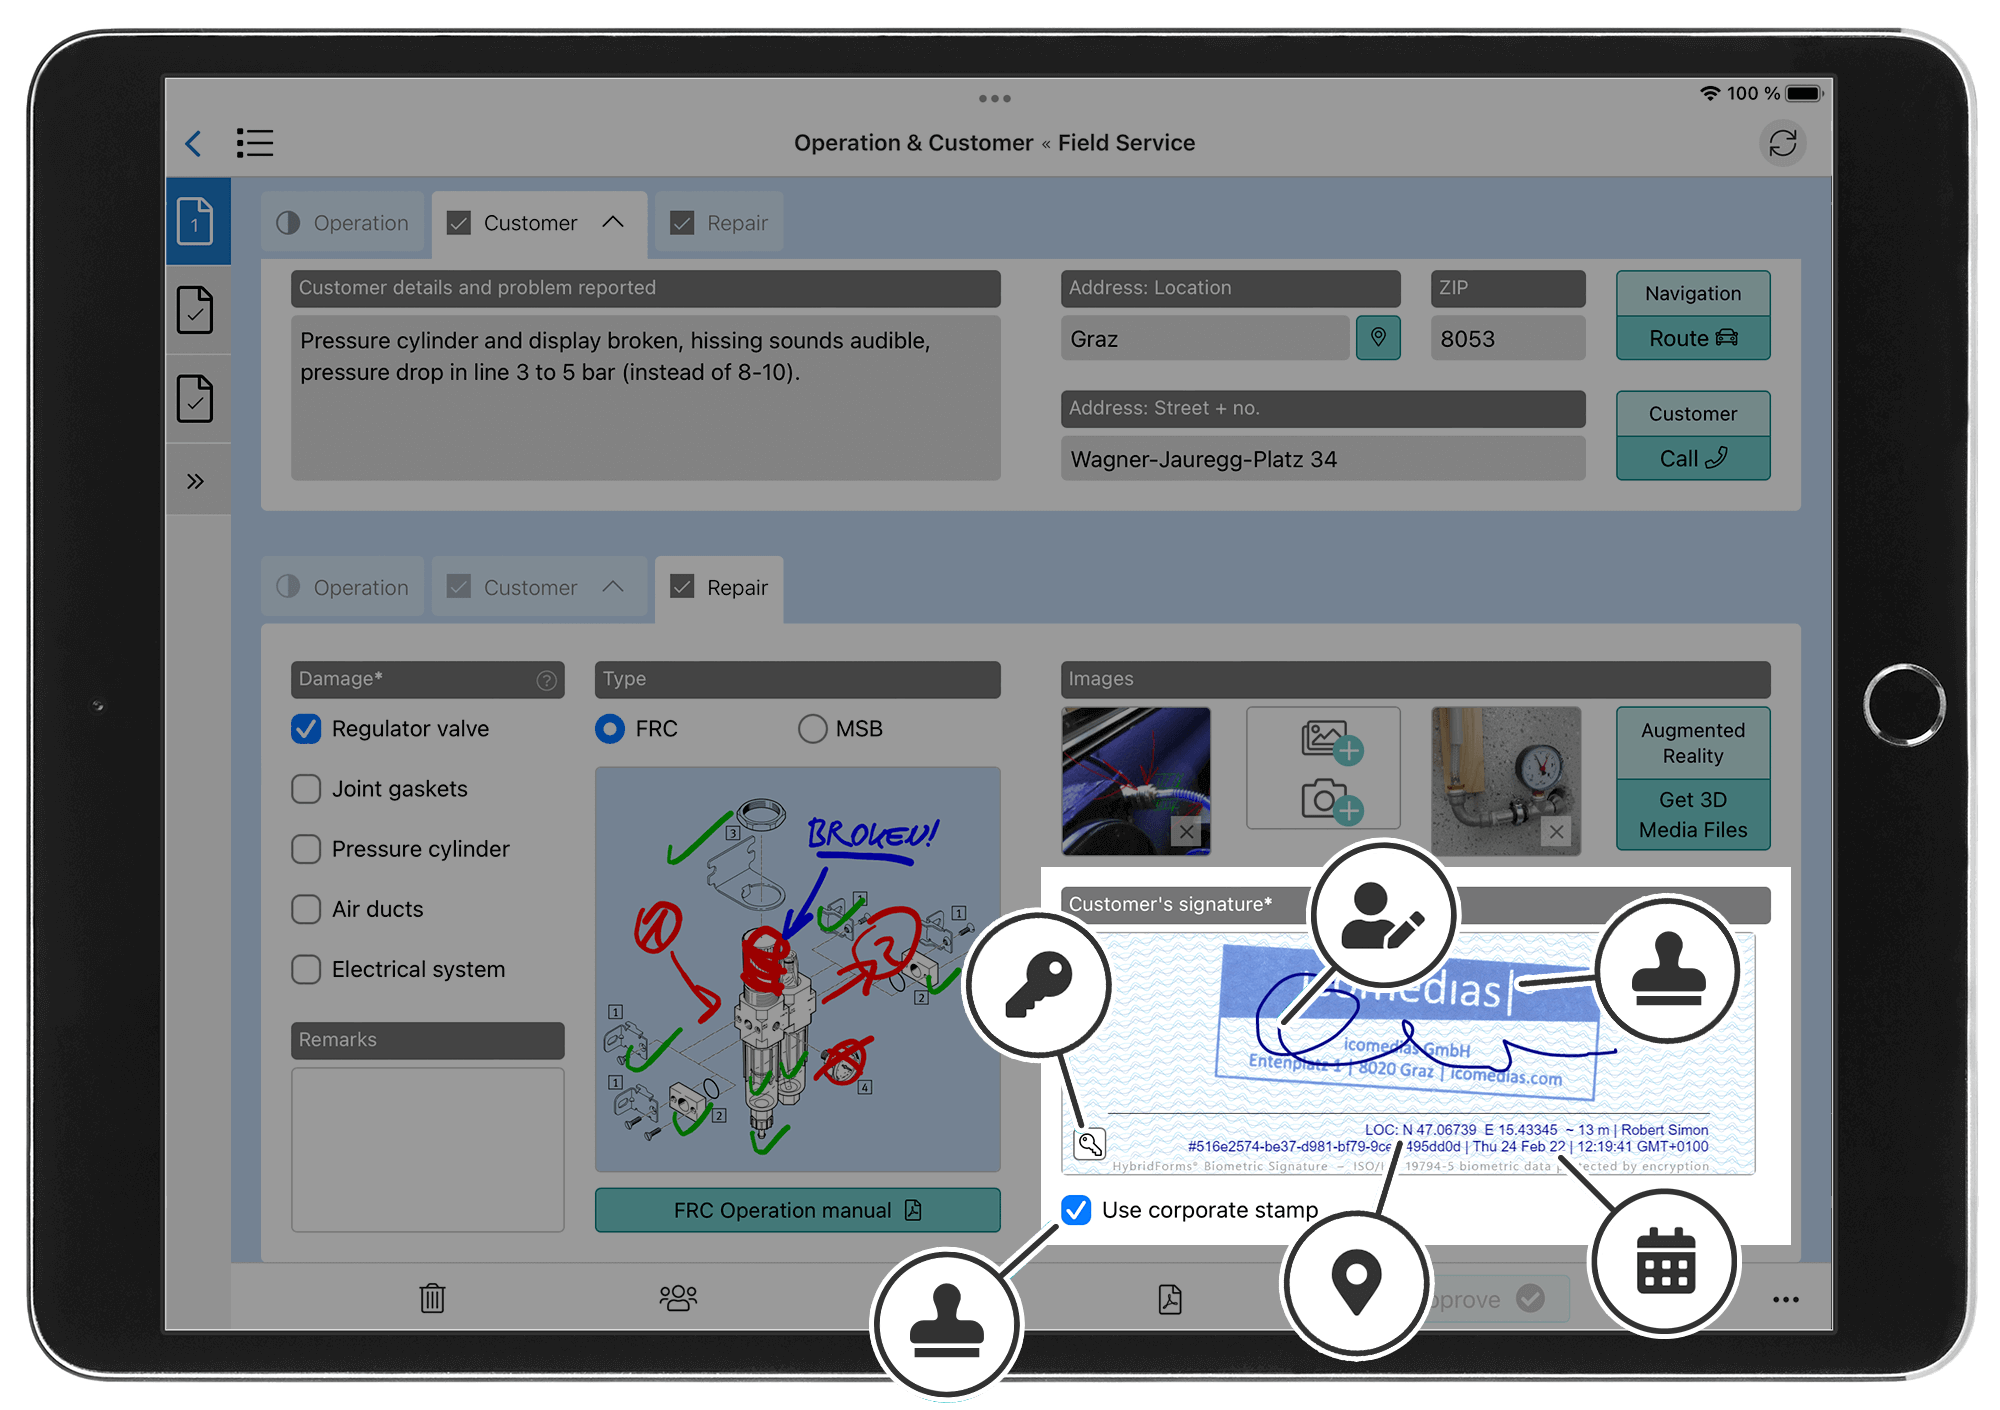This screenshot has height=1410, width=2000.
Task: Click the biometric signature lock icon
Action: (x=1088, y=1144)
